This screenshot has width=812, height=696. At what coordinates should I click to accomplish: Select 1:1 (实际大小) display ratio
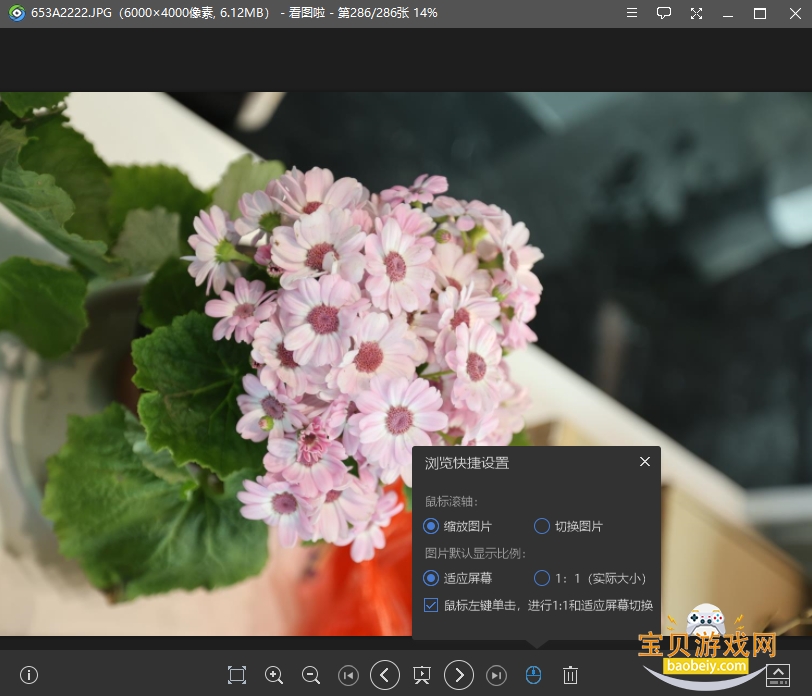pyautogui.click(x=590, y=578)
